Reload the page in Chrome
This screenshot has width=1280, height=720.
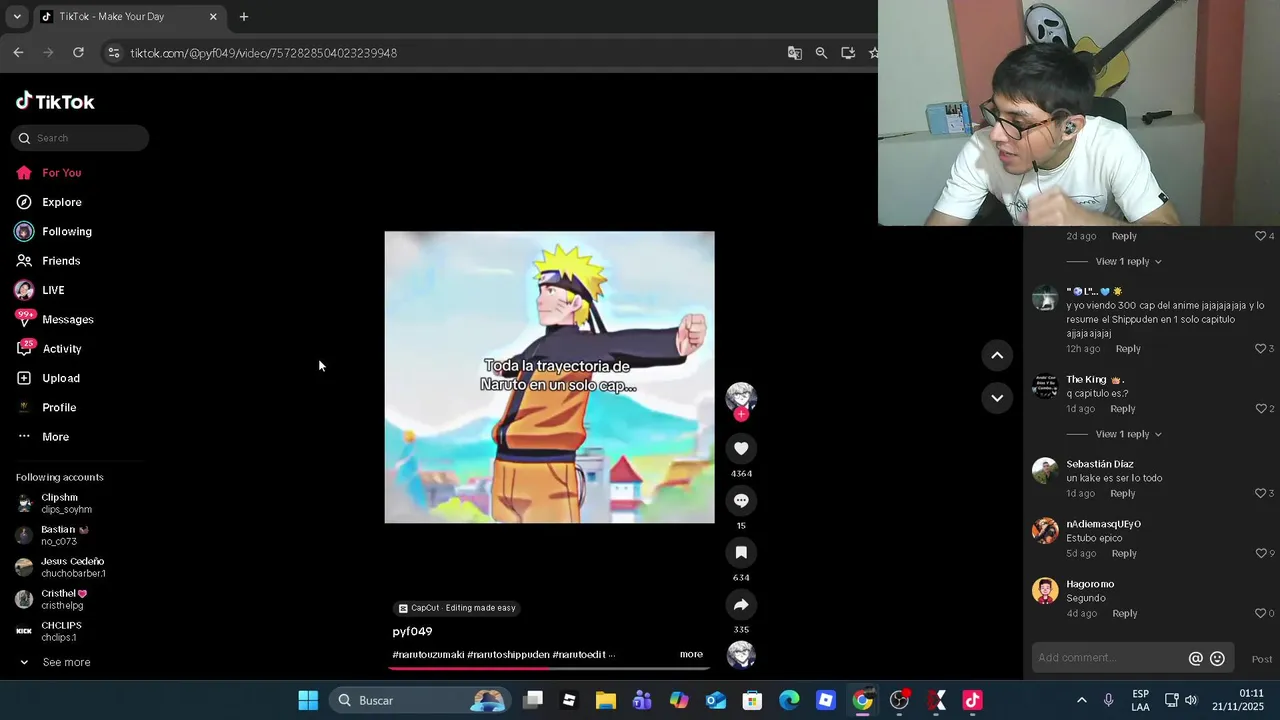pyautogui.click(x=78, y=53)
